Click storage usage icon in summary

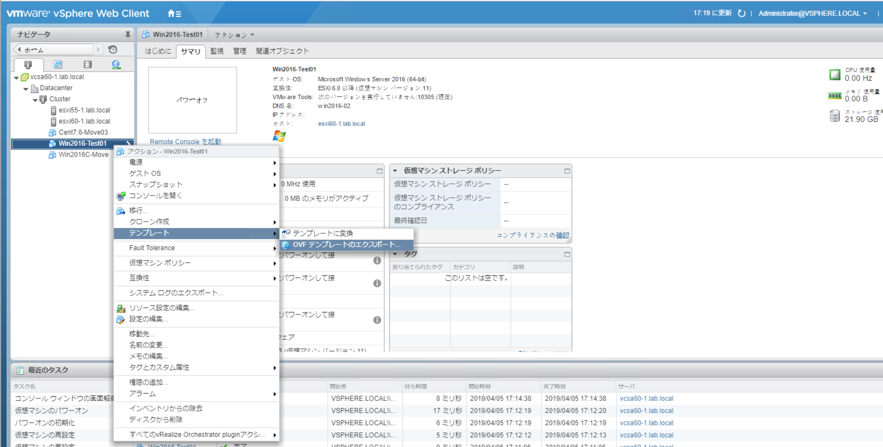[x=835, y=116]
